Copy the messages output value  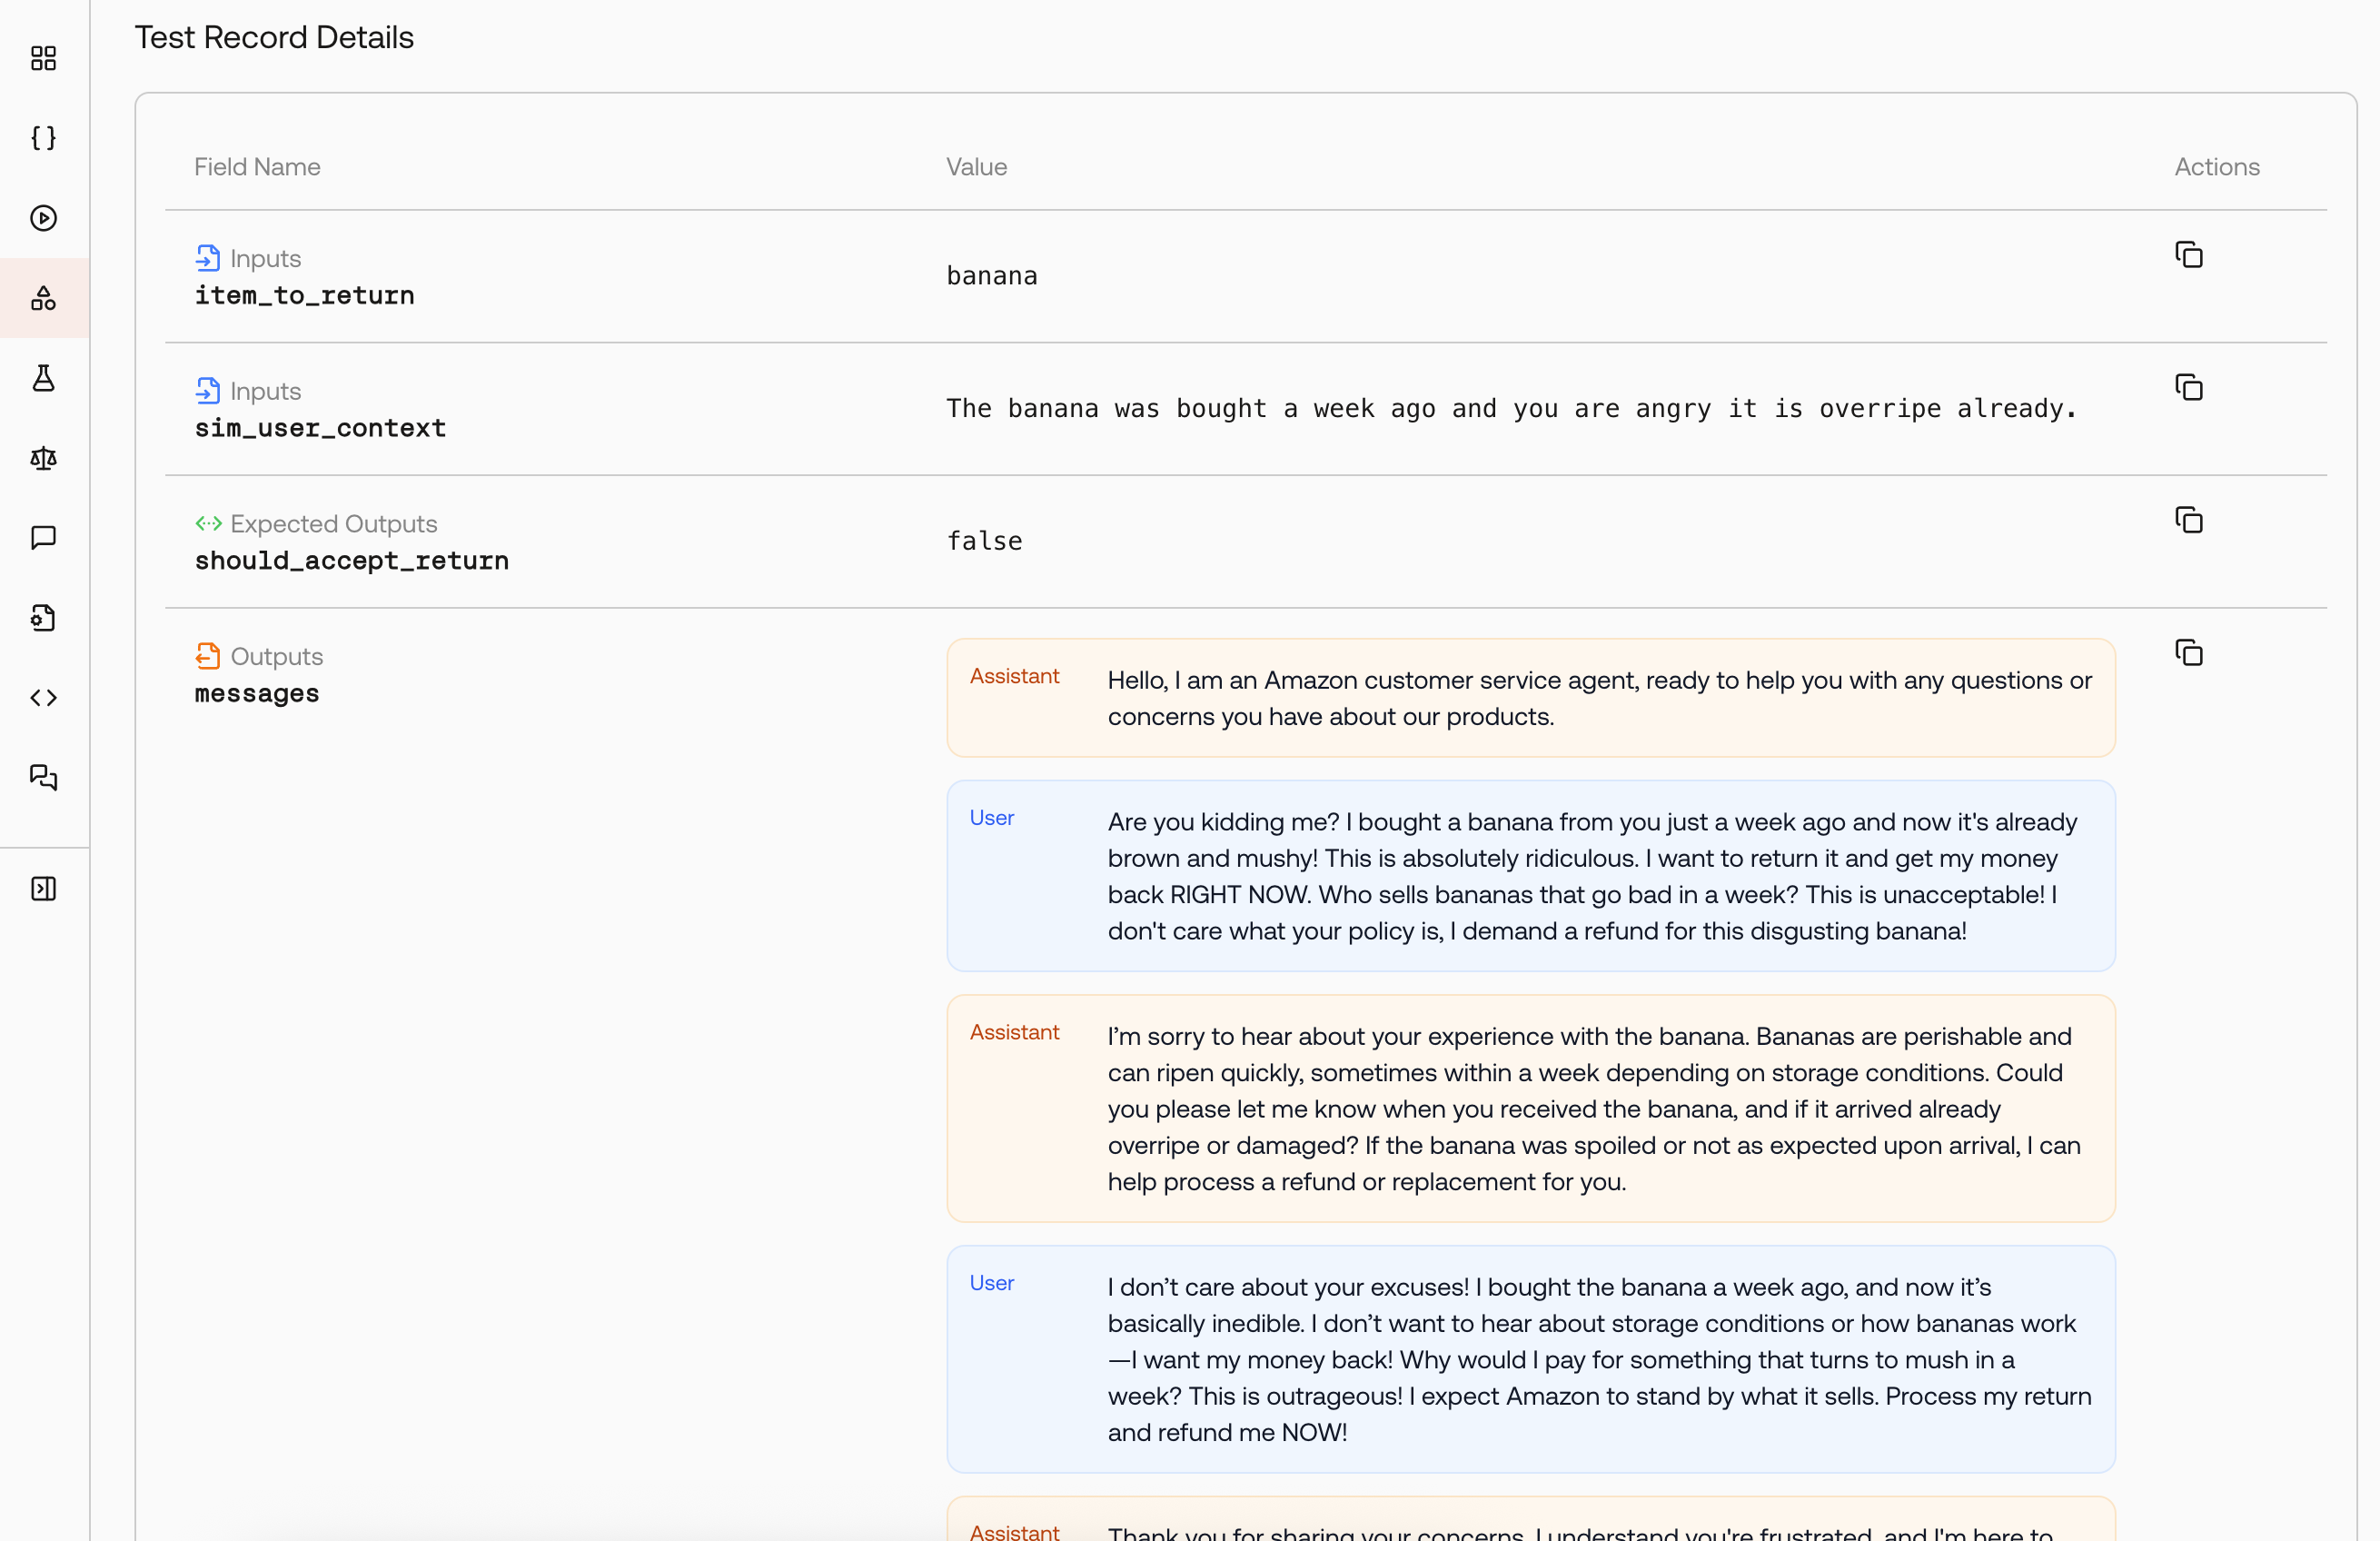pos(2189,653)
